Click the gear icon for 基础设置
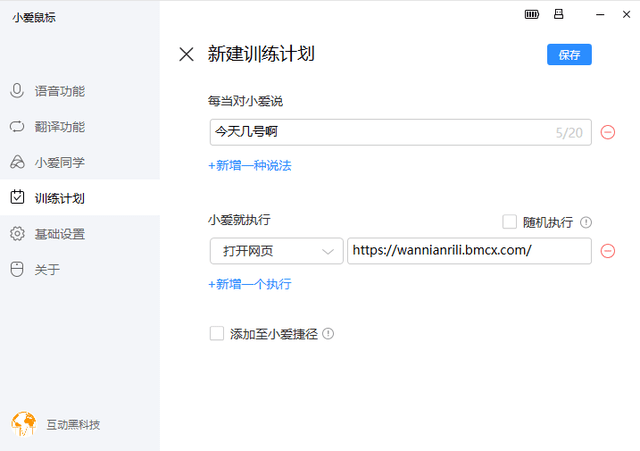The image size is (640, 451). tap(17, 233)
